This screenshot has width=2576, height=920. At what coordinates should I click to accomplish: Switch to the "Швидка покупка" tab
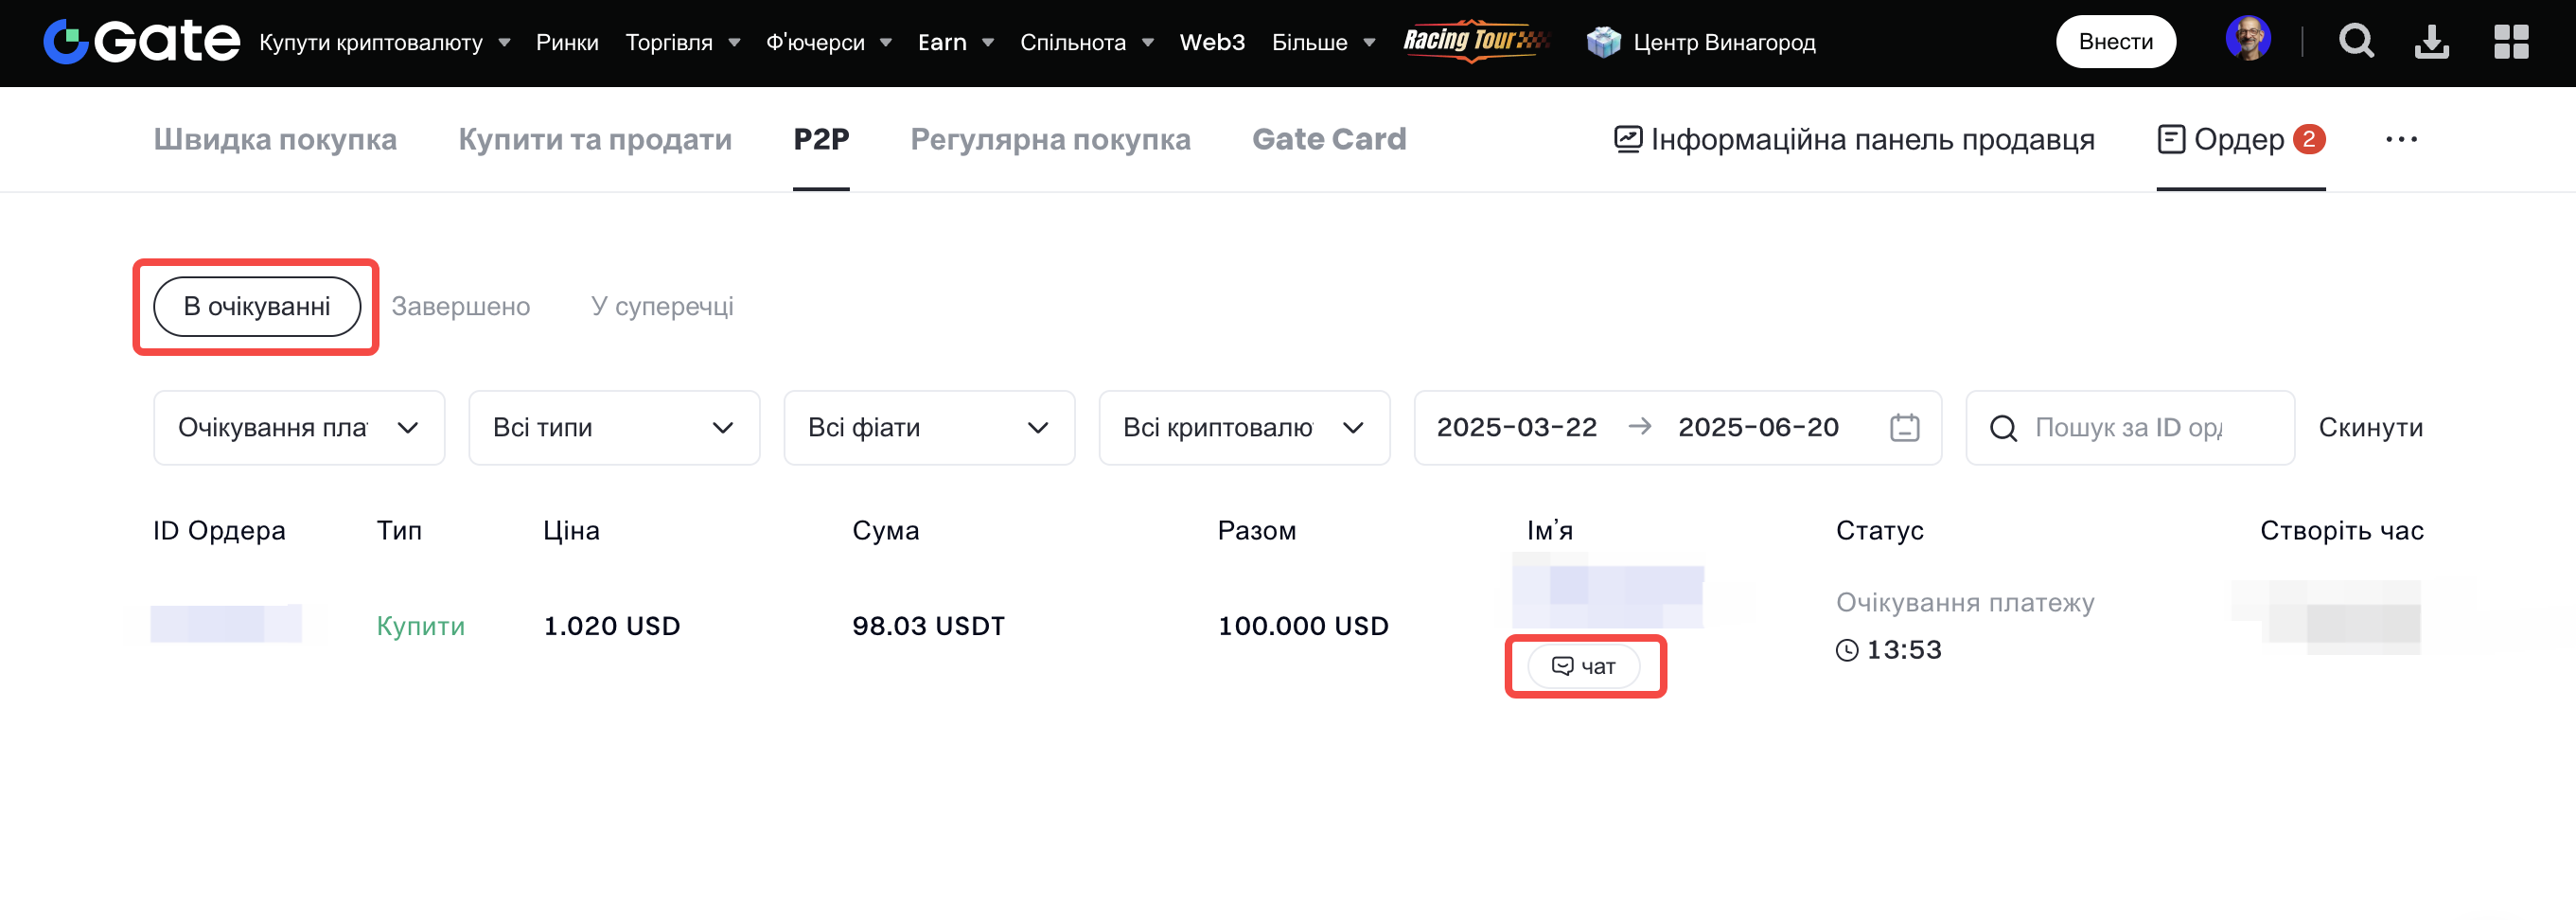pos(275,140)
